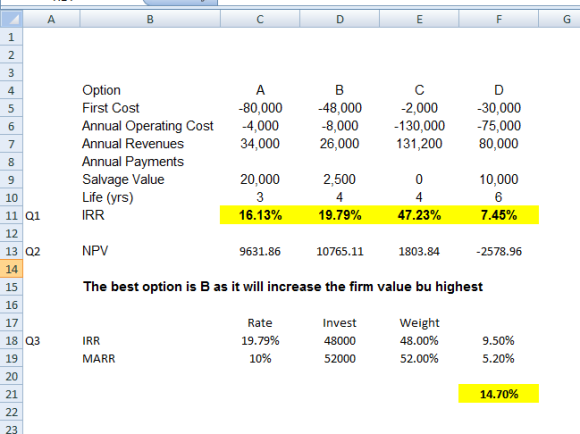
Task: Click the Salvage Value 2,500 cell
Action: click(x=340, y=179)
